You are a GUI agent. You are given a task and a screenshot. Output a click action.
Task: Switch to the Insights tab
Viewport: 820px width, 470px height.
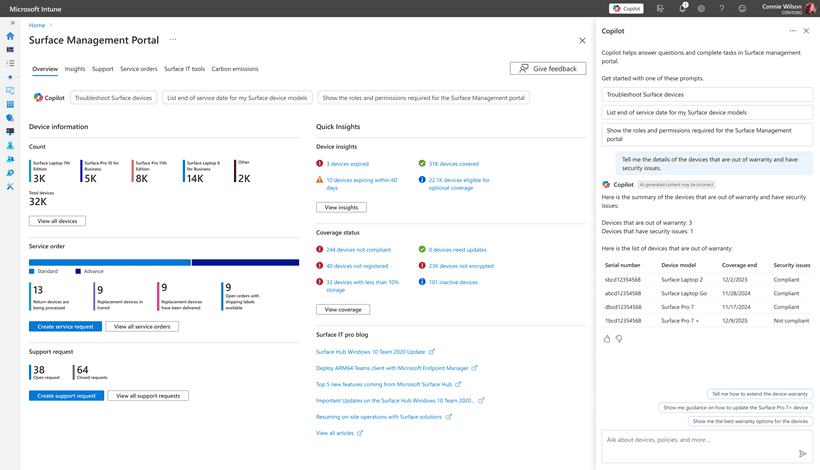(x=75, y=69)
